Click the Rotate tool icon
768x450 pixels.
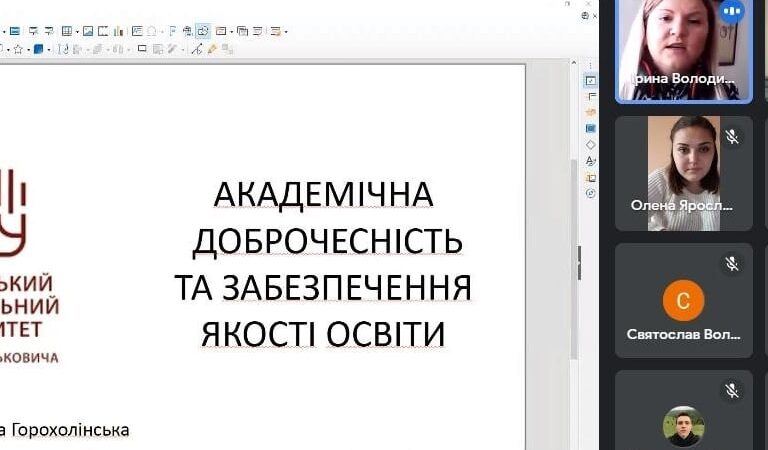coord(63,49)
